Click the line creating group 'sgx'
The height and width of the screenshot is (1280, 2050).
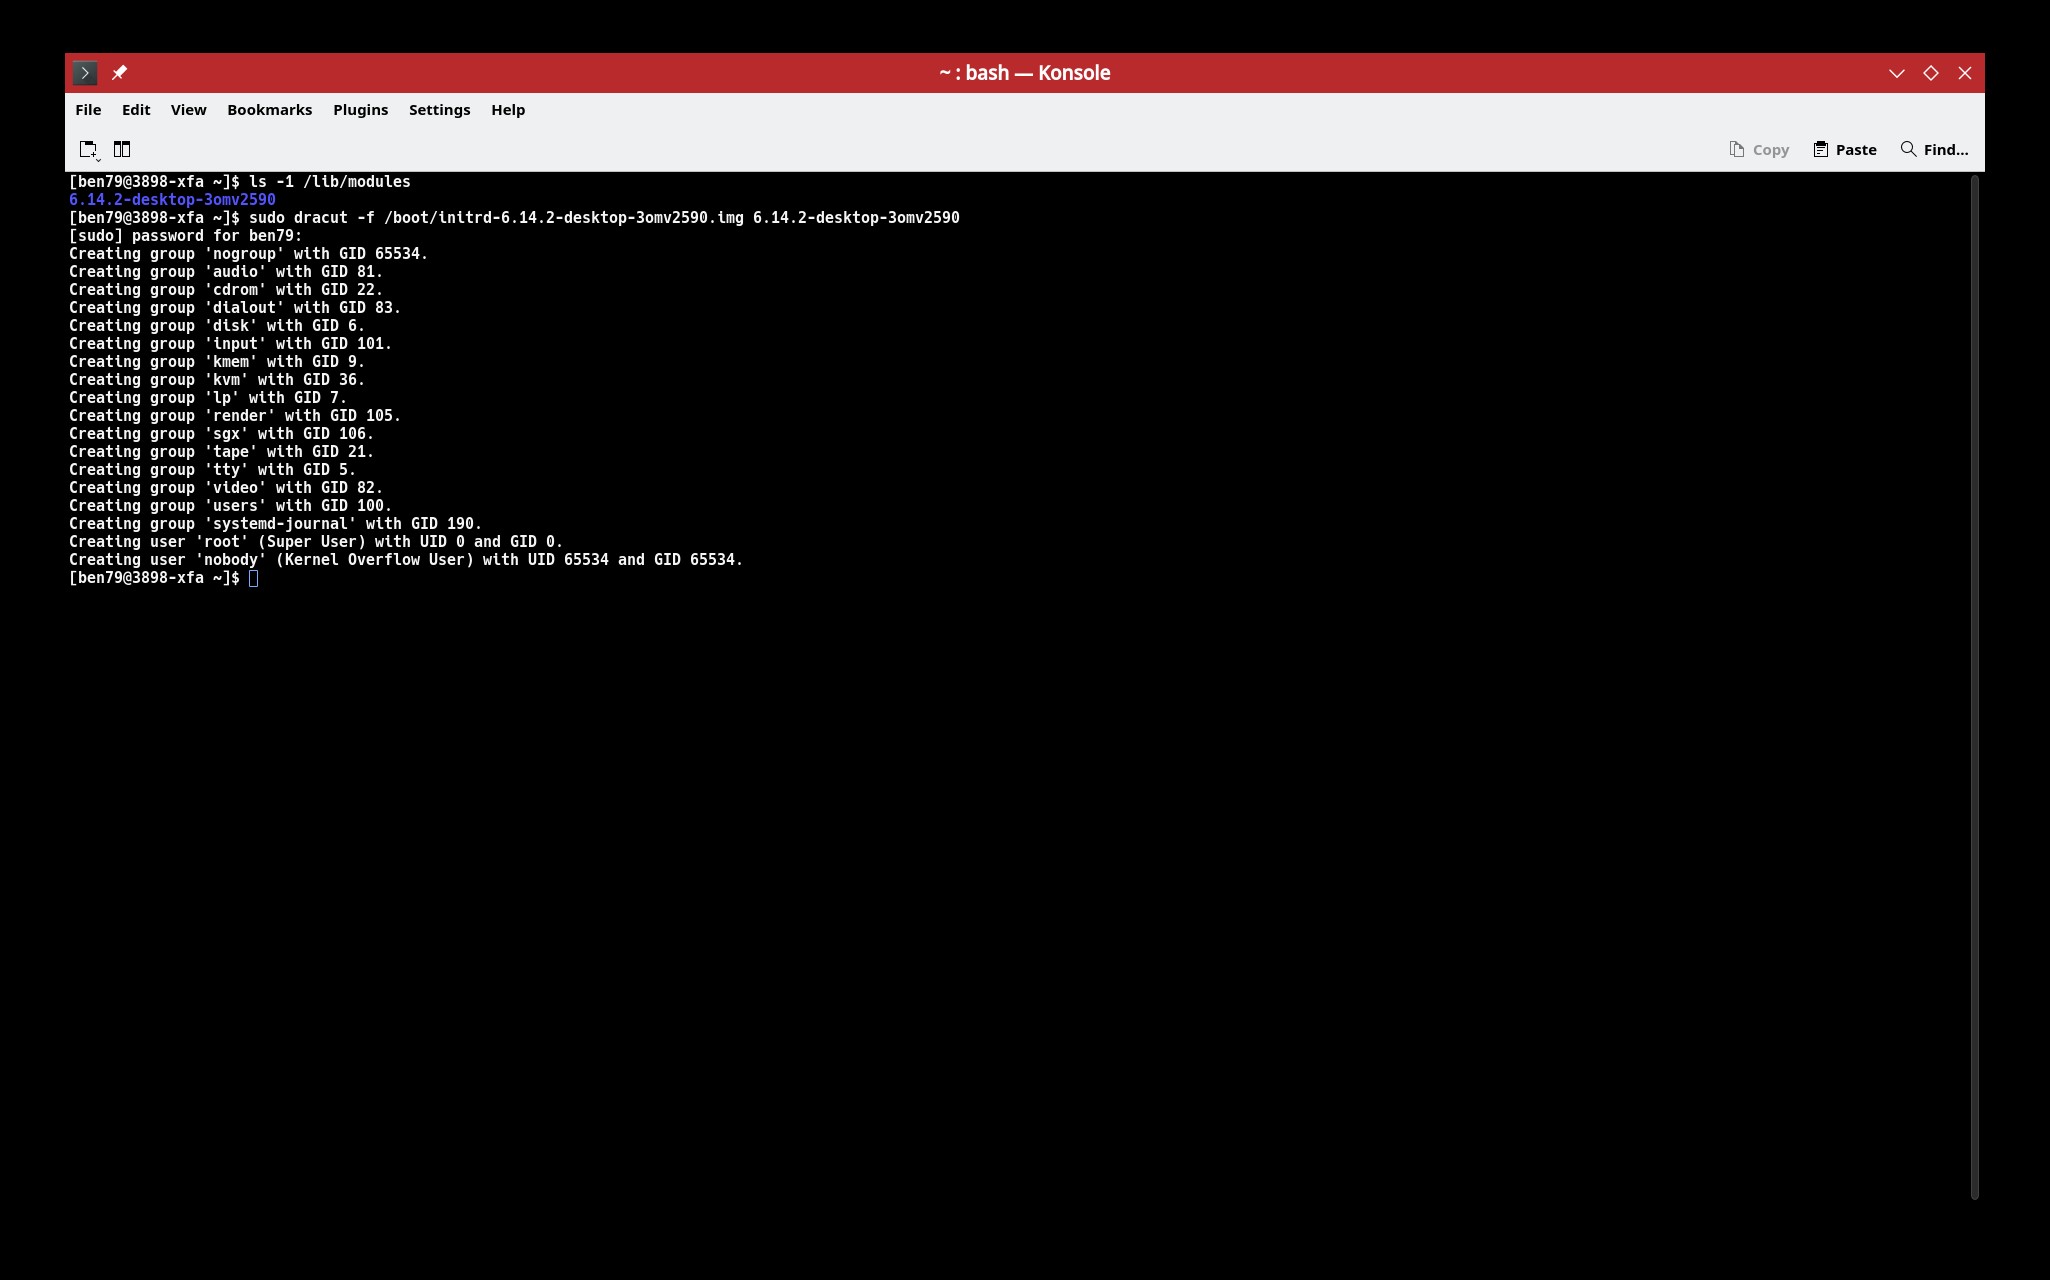(x=221, y=434)
